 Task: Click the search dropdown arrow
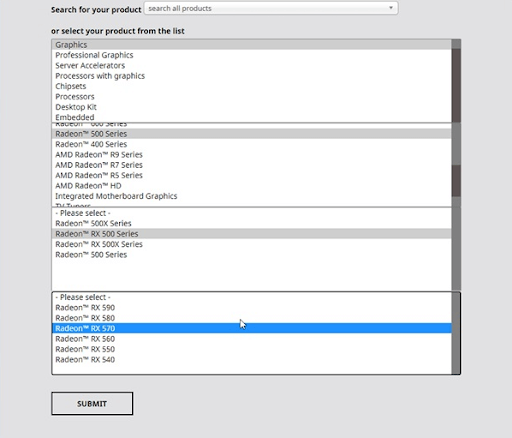tap(391, 8)
